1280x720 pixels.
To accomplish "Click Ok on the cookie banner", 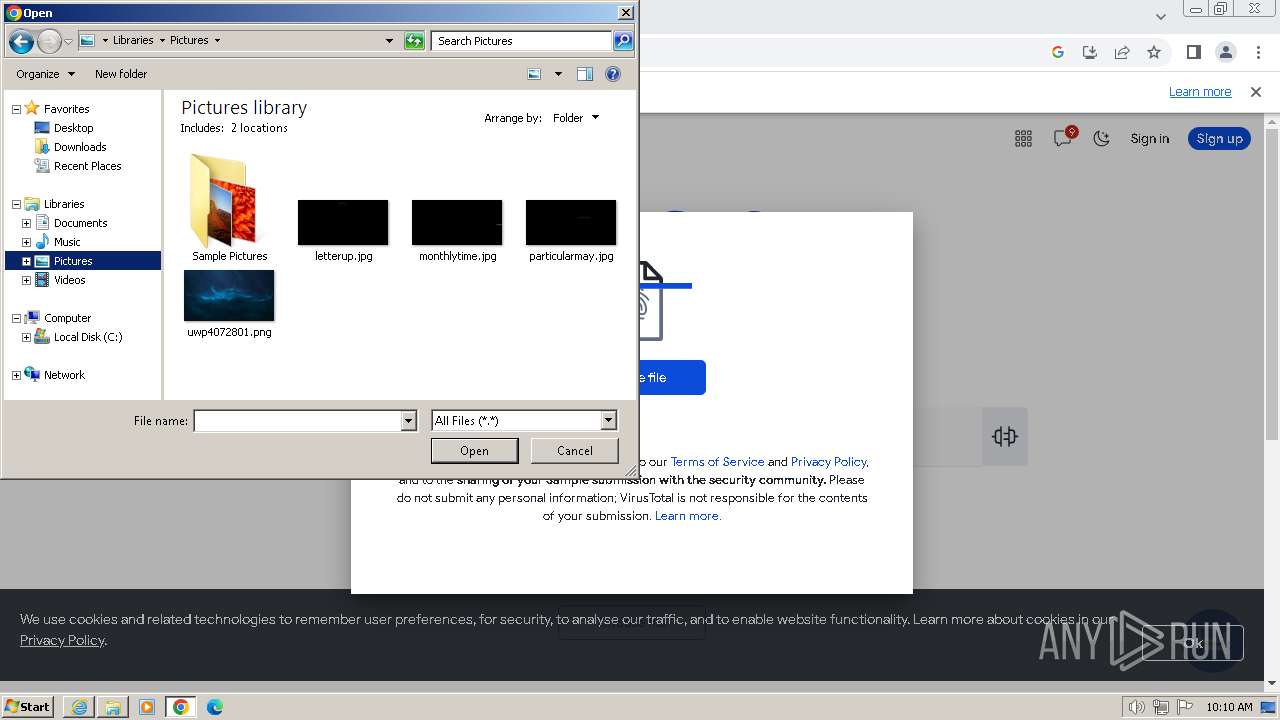I will (1192, 643).
